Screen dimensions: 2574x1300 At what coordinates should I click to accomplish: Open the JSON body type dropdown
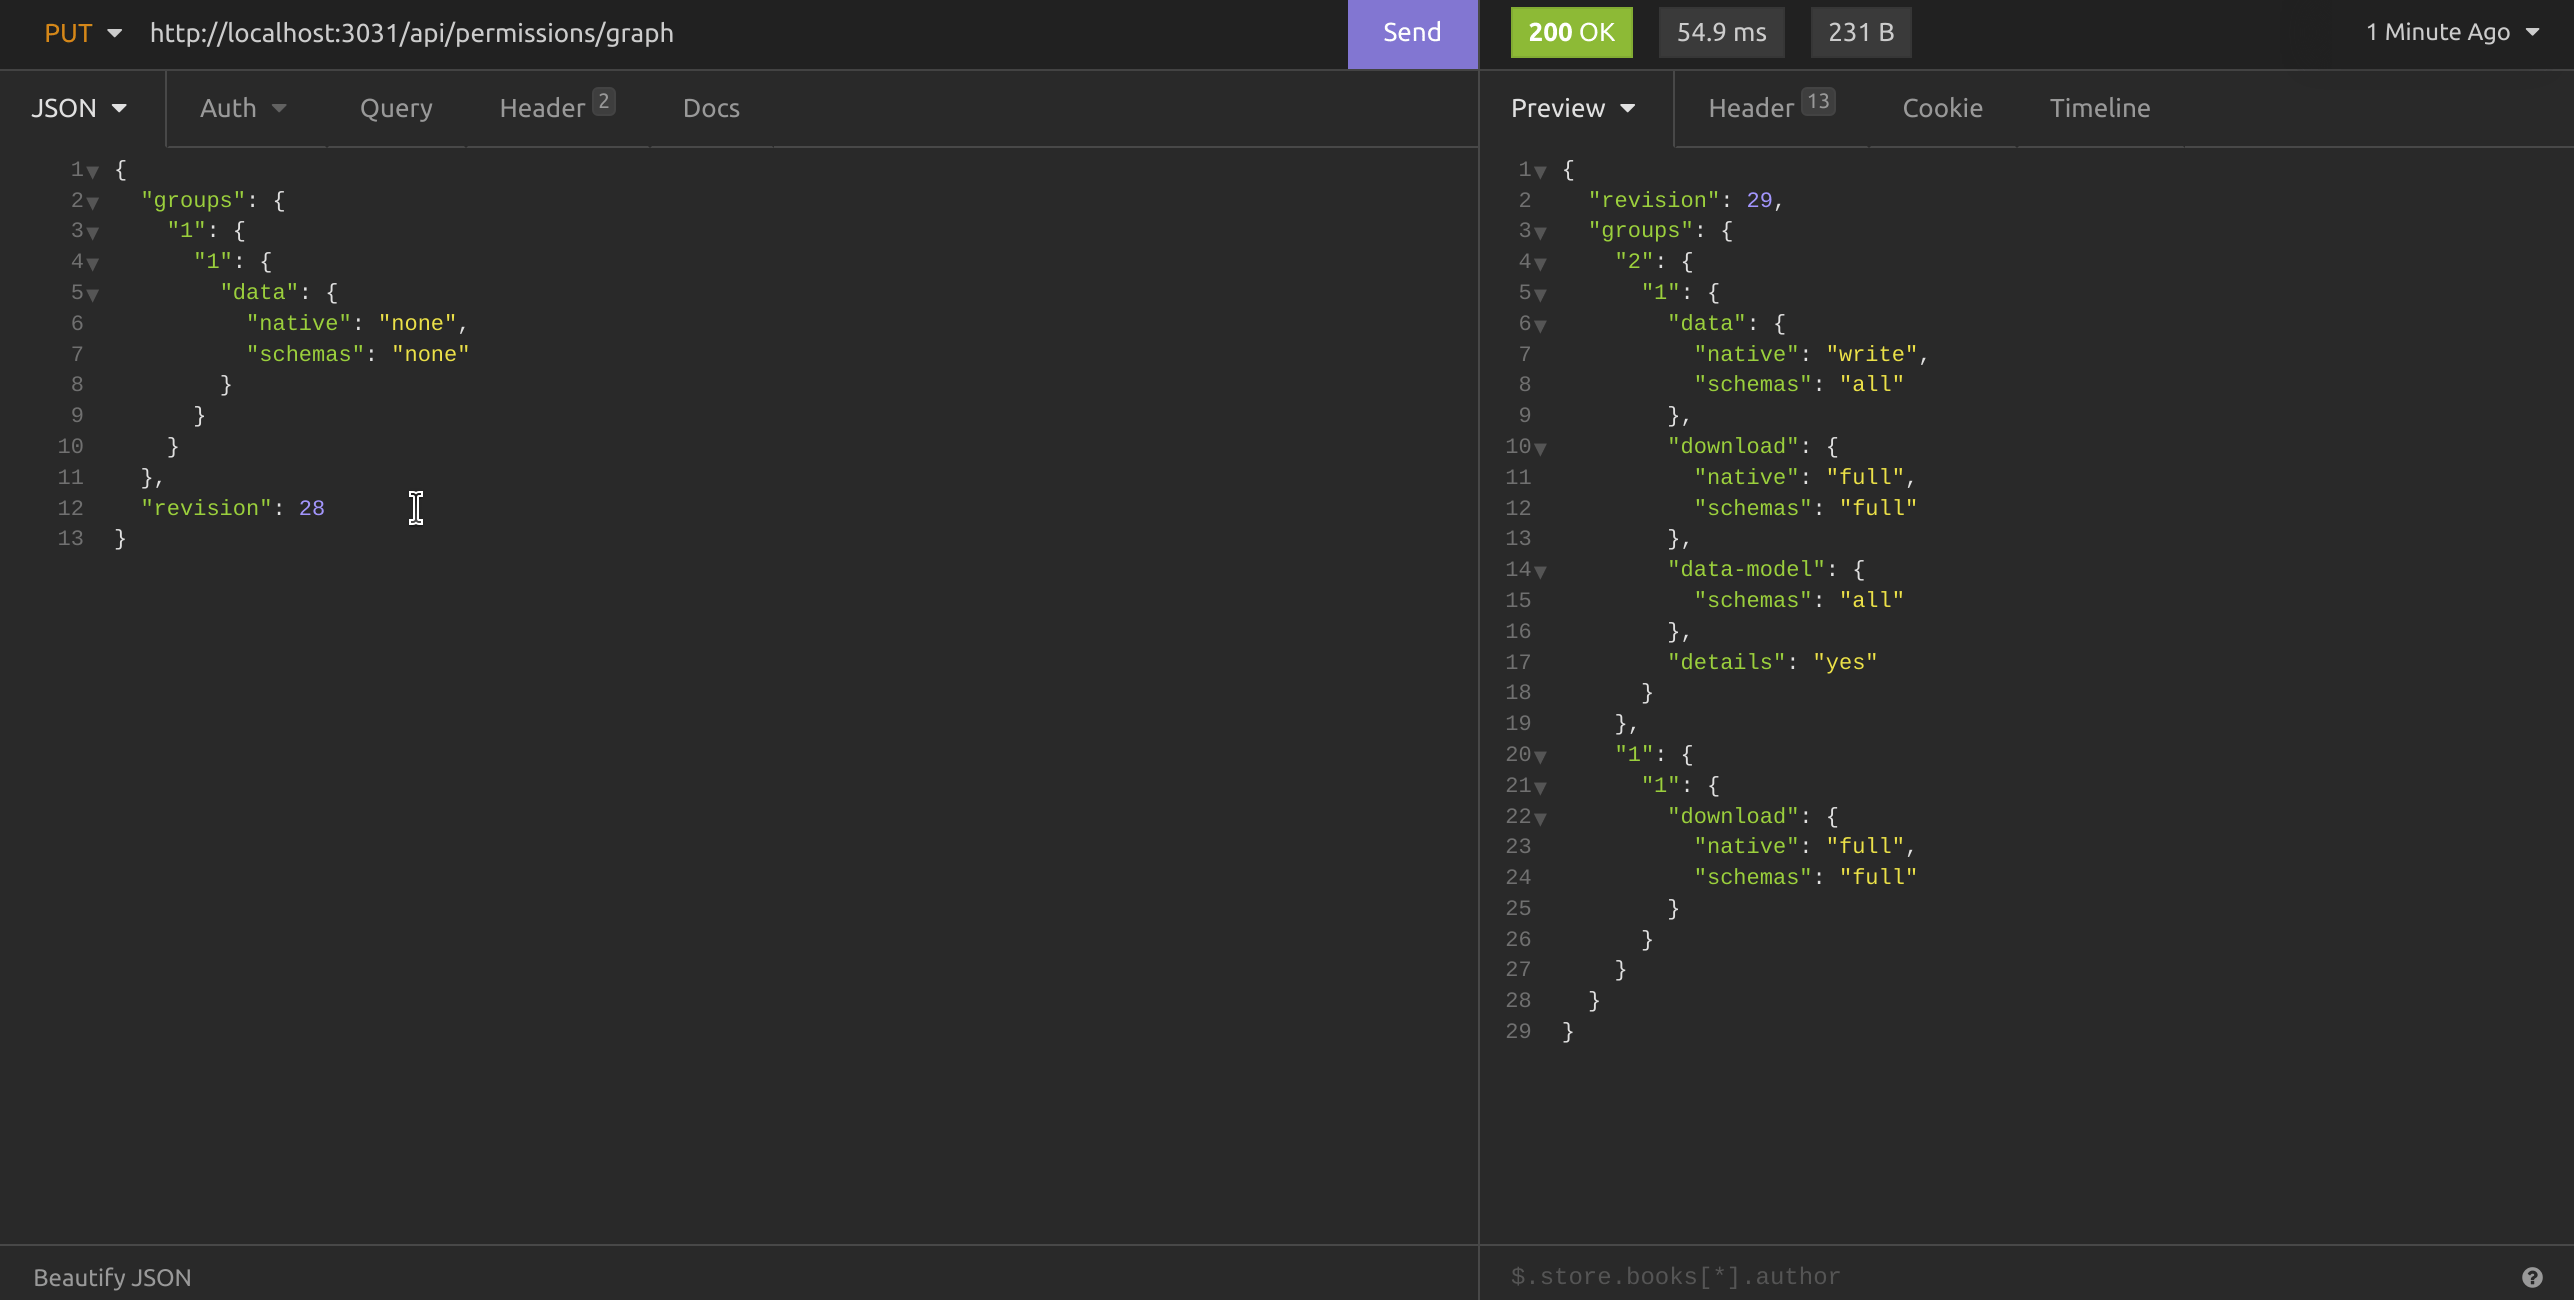(80, 108)
